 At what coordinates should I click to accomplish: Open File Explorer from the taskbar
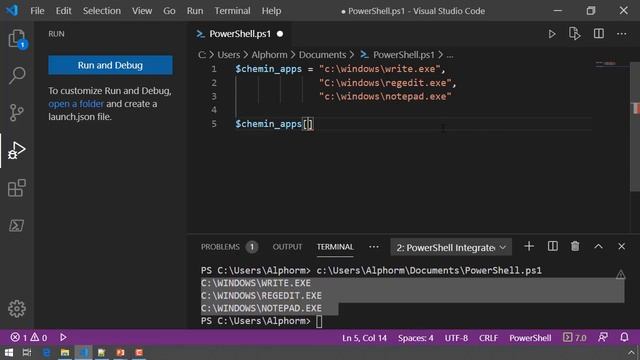pyautogui.click(x=64, y=353)
